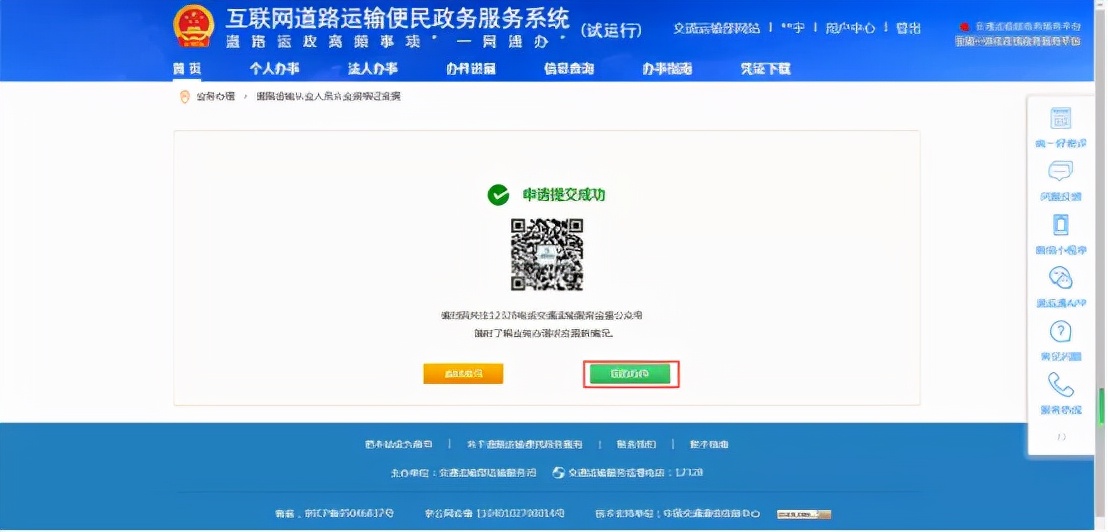1108x532 pixels.
Task: Click the orange button left of green one
Action: (463, 374)
